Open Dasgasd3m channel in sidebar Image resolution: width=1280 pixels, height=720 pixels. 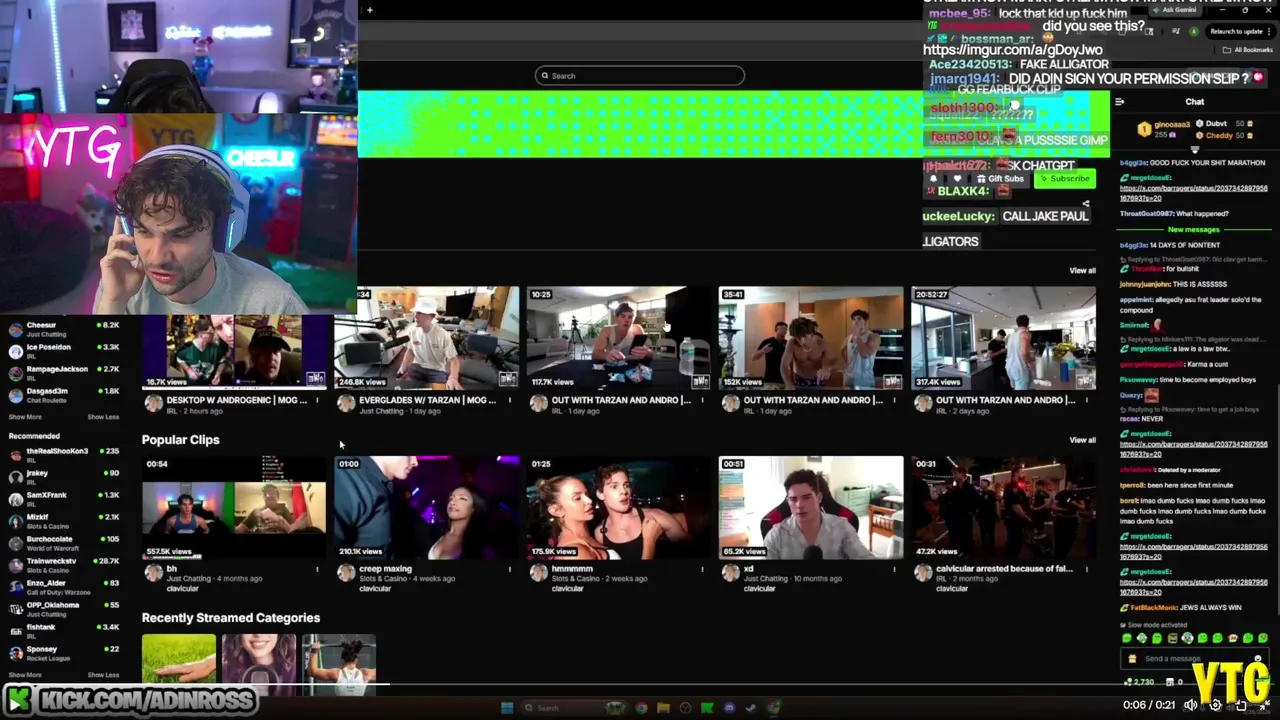coord(64,394)
